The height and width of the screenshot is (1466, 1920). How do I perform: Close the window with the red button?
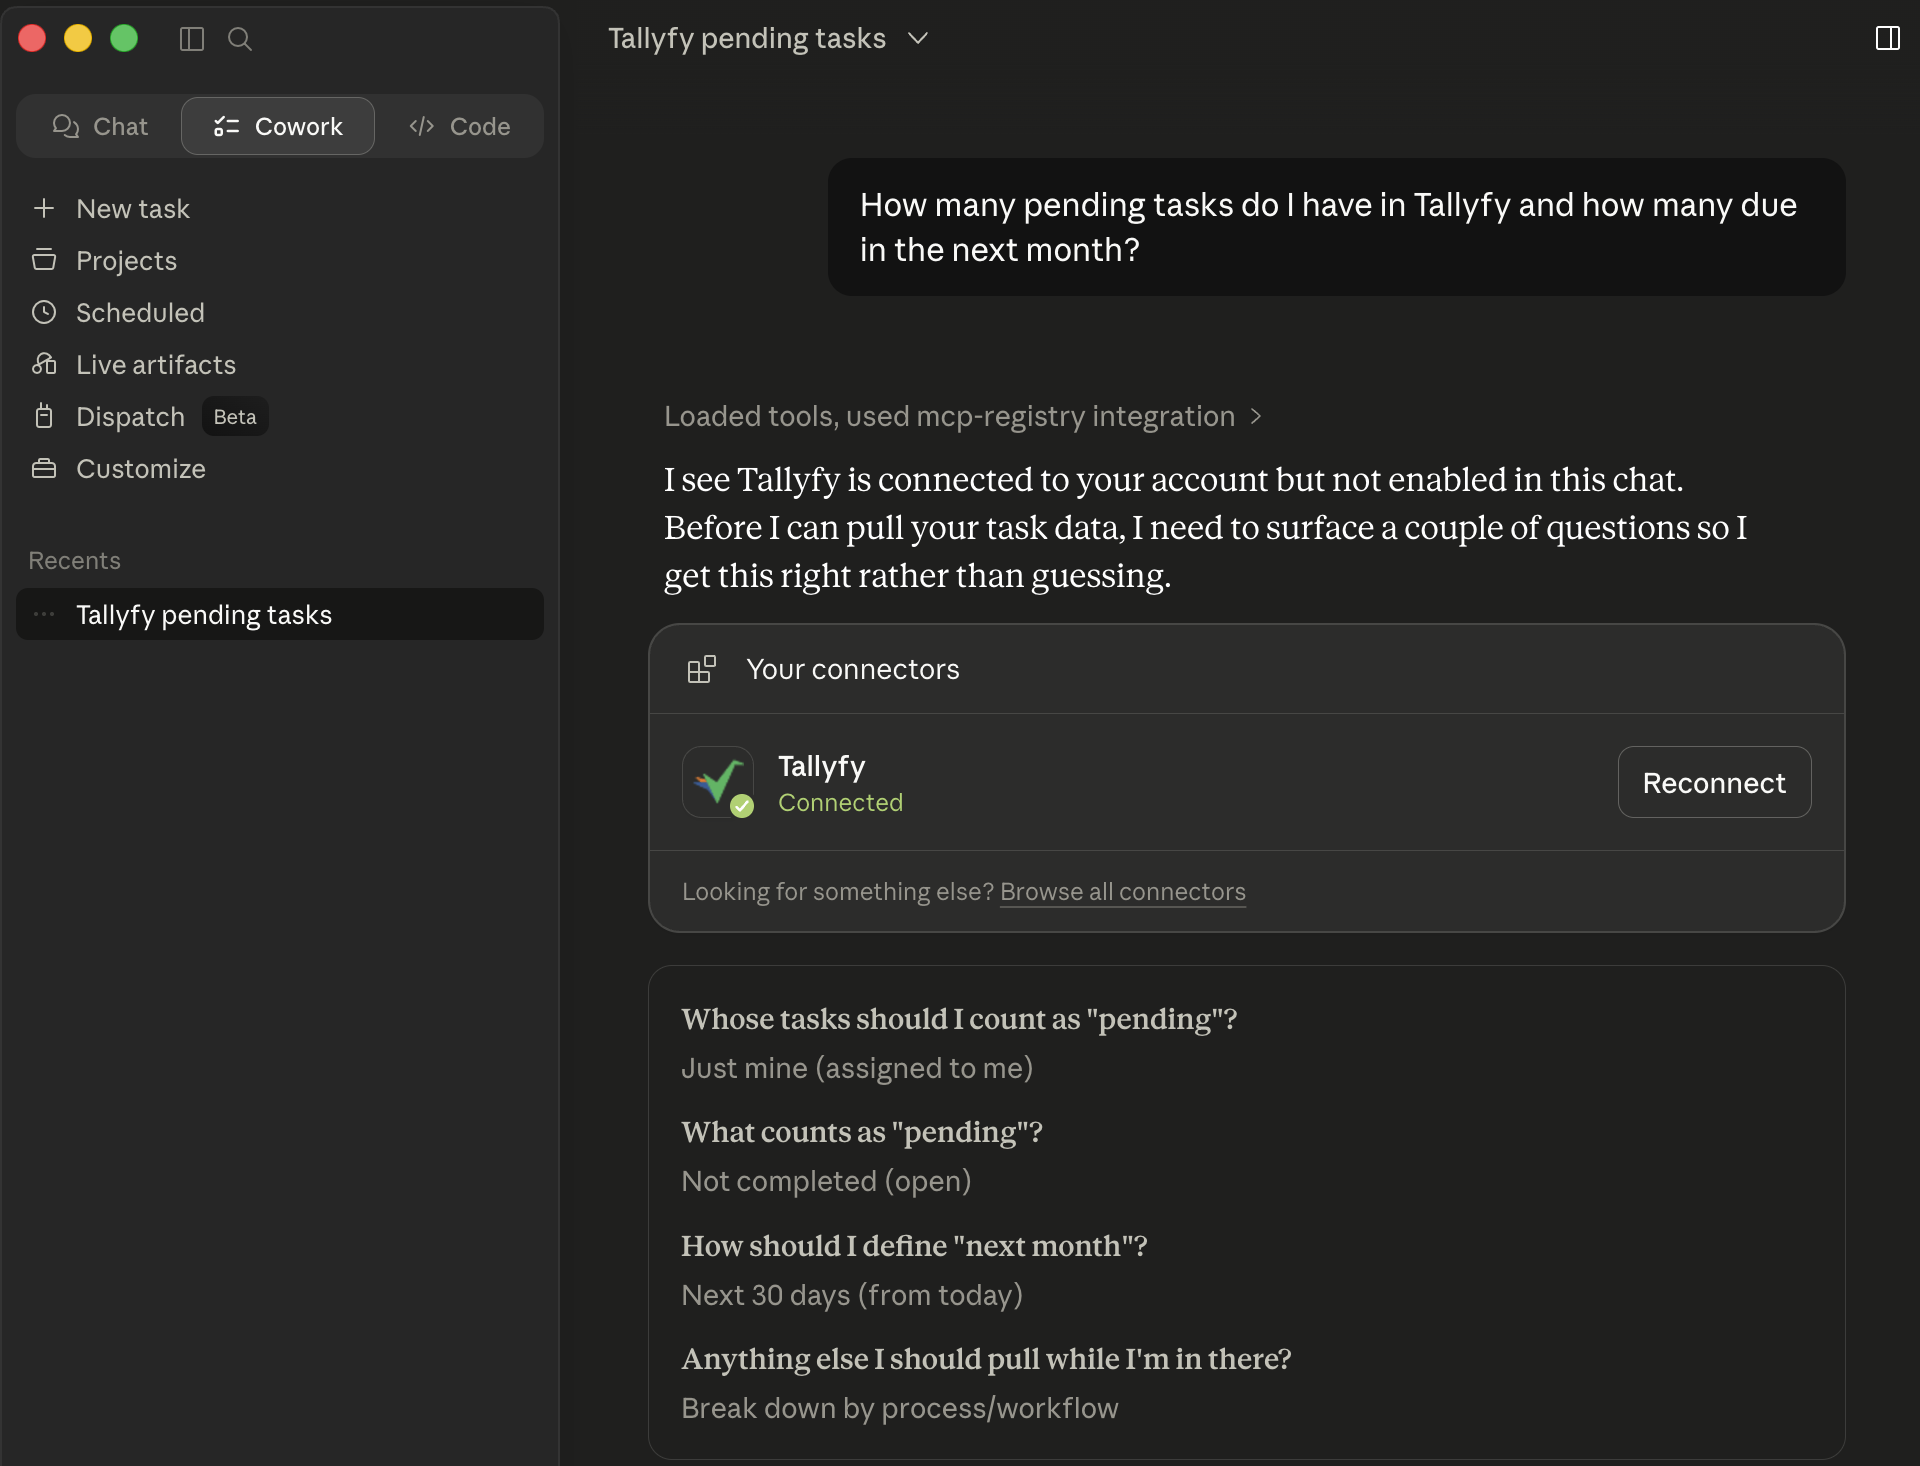(32, 38)
